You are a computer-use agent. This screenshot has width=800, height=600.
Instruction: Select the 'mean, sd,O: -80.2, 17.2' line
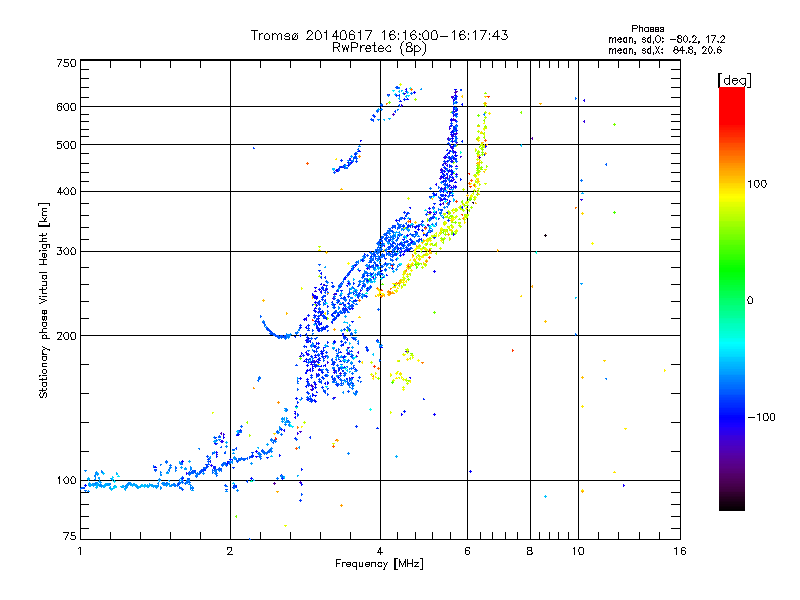(x=666, y=39)
